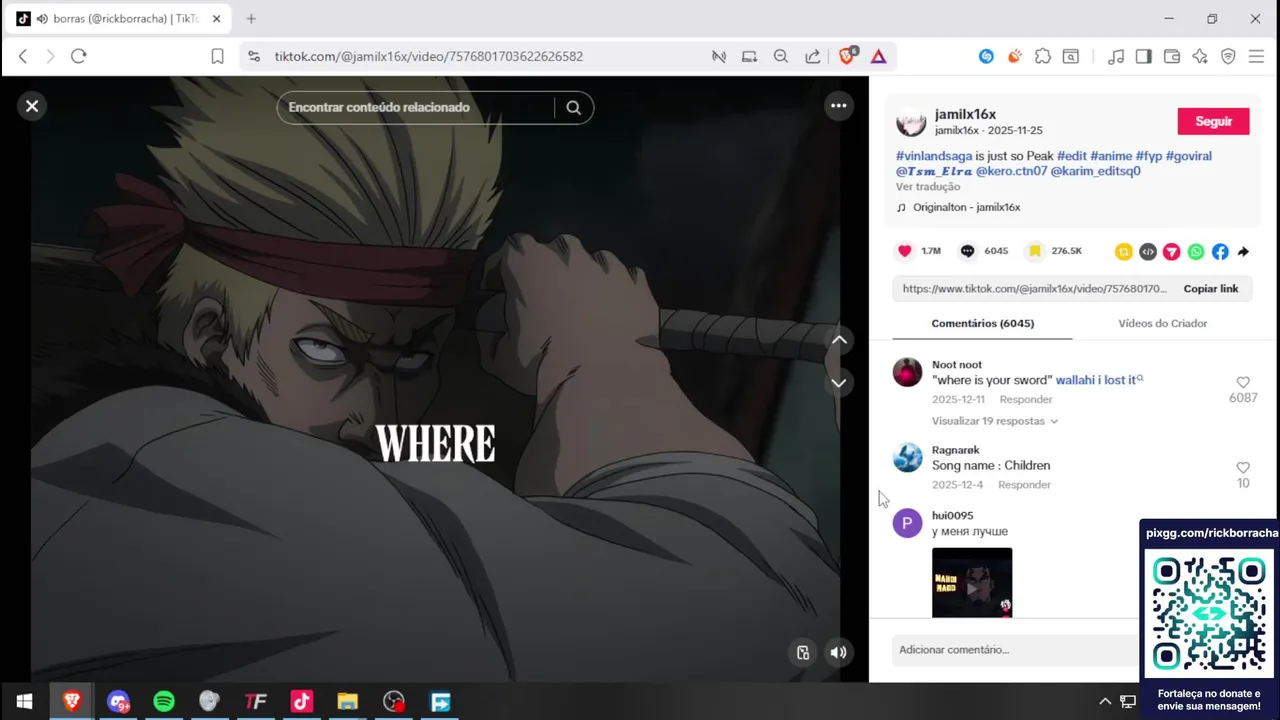Like Noot noot's comment
1280x720 pixels.
pos(1243,382)
